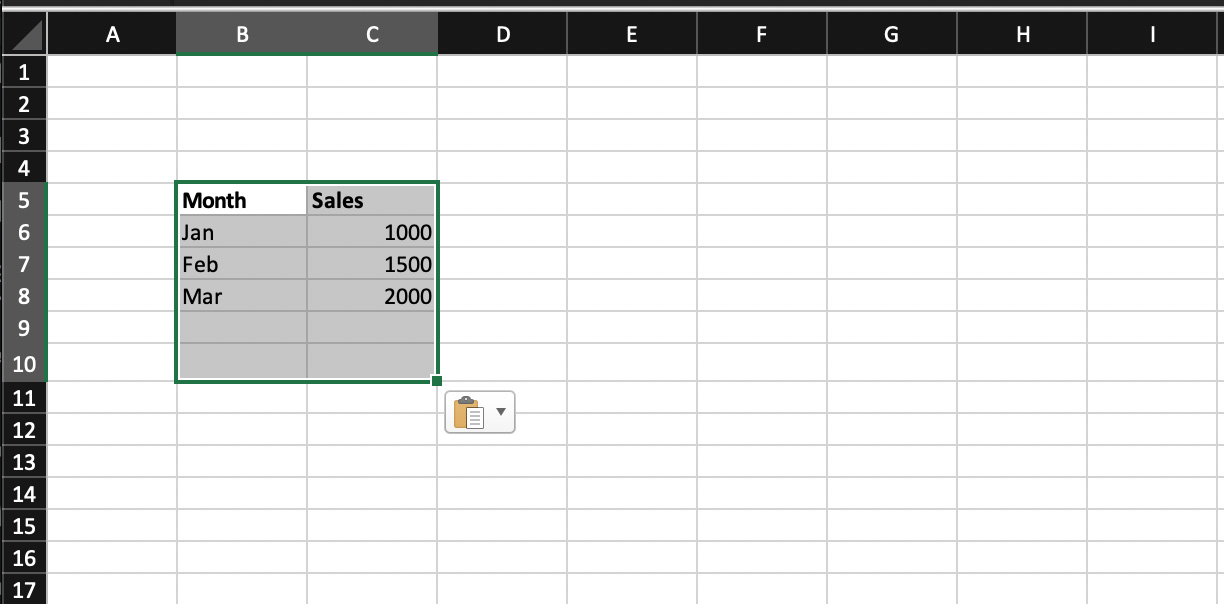The image size is (1224, 604).
Task: Select the empty cell E12
Action: [x=631, y=429]
